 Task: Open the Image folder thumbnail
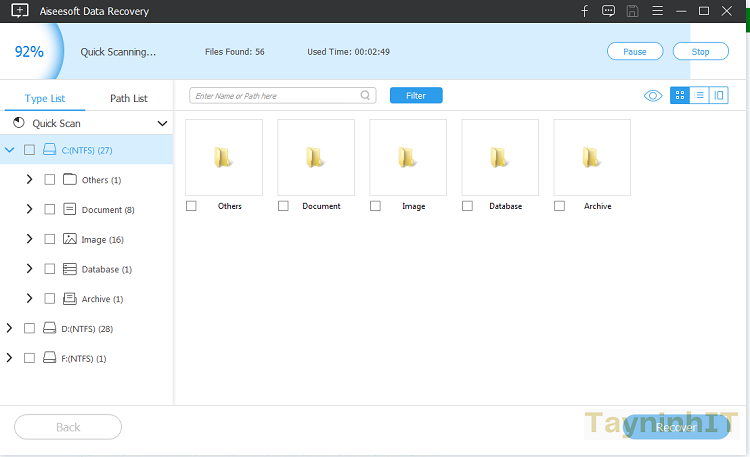pyautogui.click(x=408, y=158)
